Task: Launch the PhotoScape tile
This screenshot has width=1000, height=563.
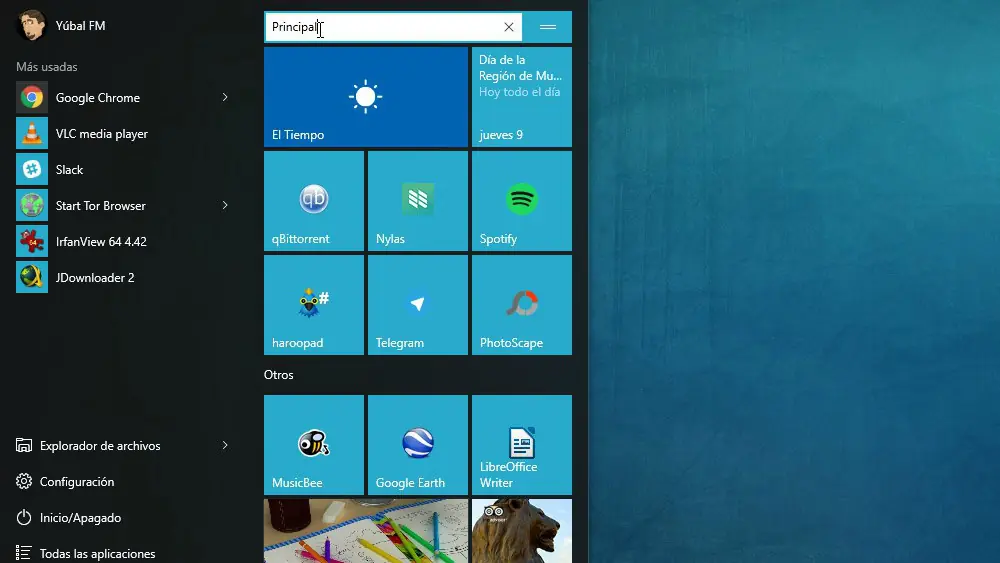Action: click(522, 305)
